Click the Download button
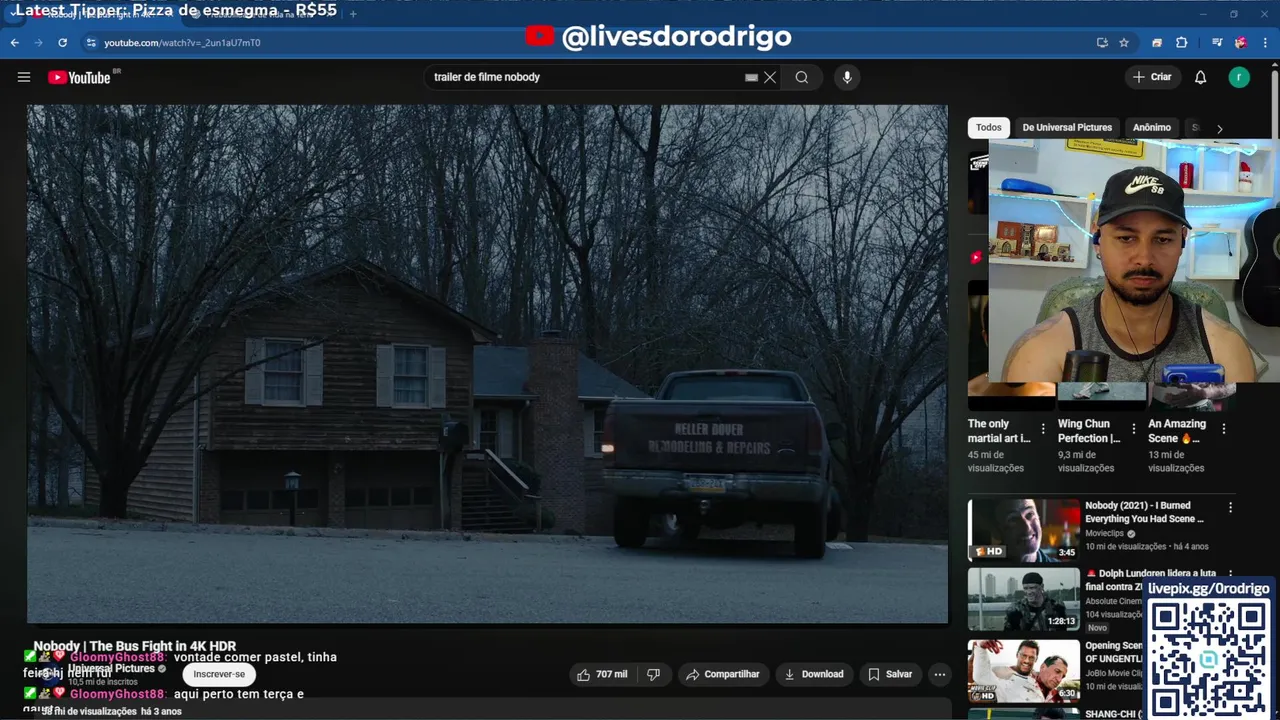 [814, 674]
